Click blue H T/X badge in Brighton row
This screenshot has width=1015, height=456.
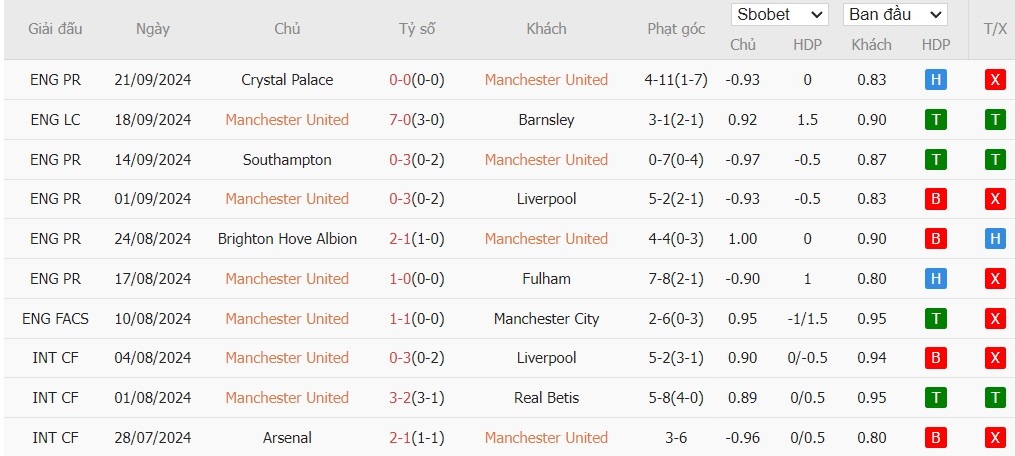click(995, 239)
